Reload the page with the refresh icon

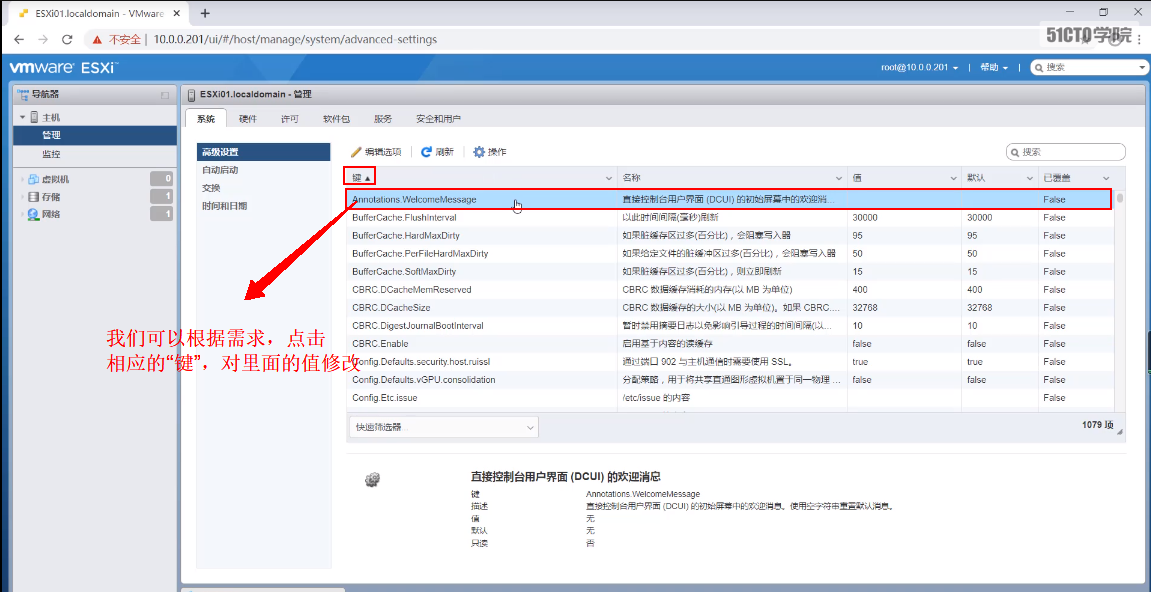[x=67, y=40]
